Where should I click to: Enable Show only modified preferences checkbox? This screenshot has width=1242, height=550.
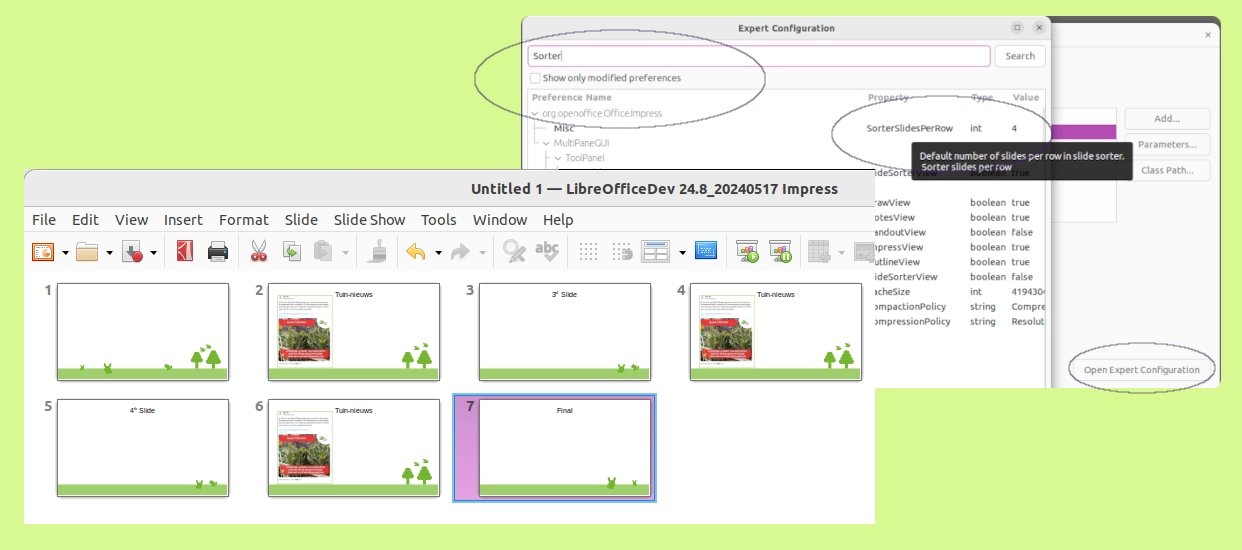click(x=535, y=78)
